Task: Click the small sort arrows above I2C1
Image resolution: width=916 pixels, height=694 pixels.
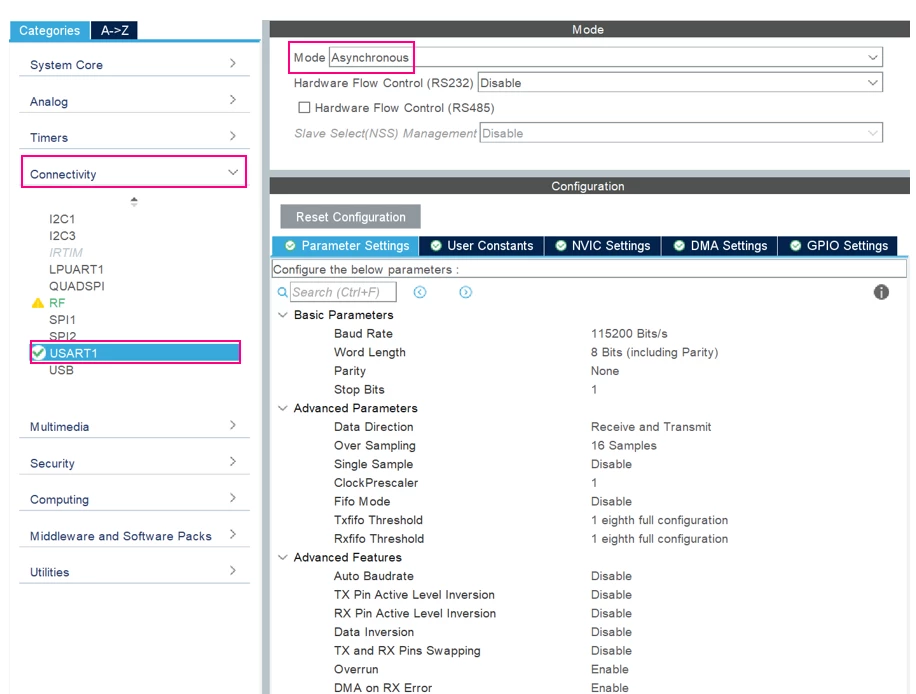Action: tap(134, 202)
